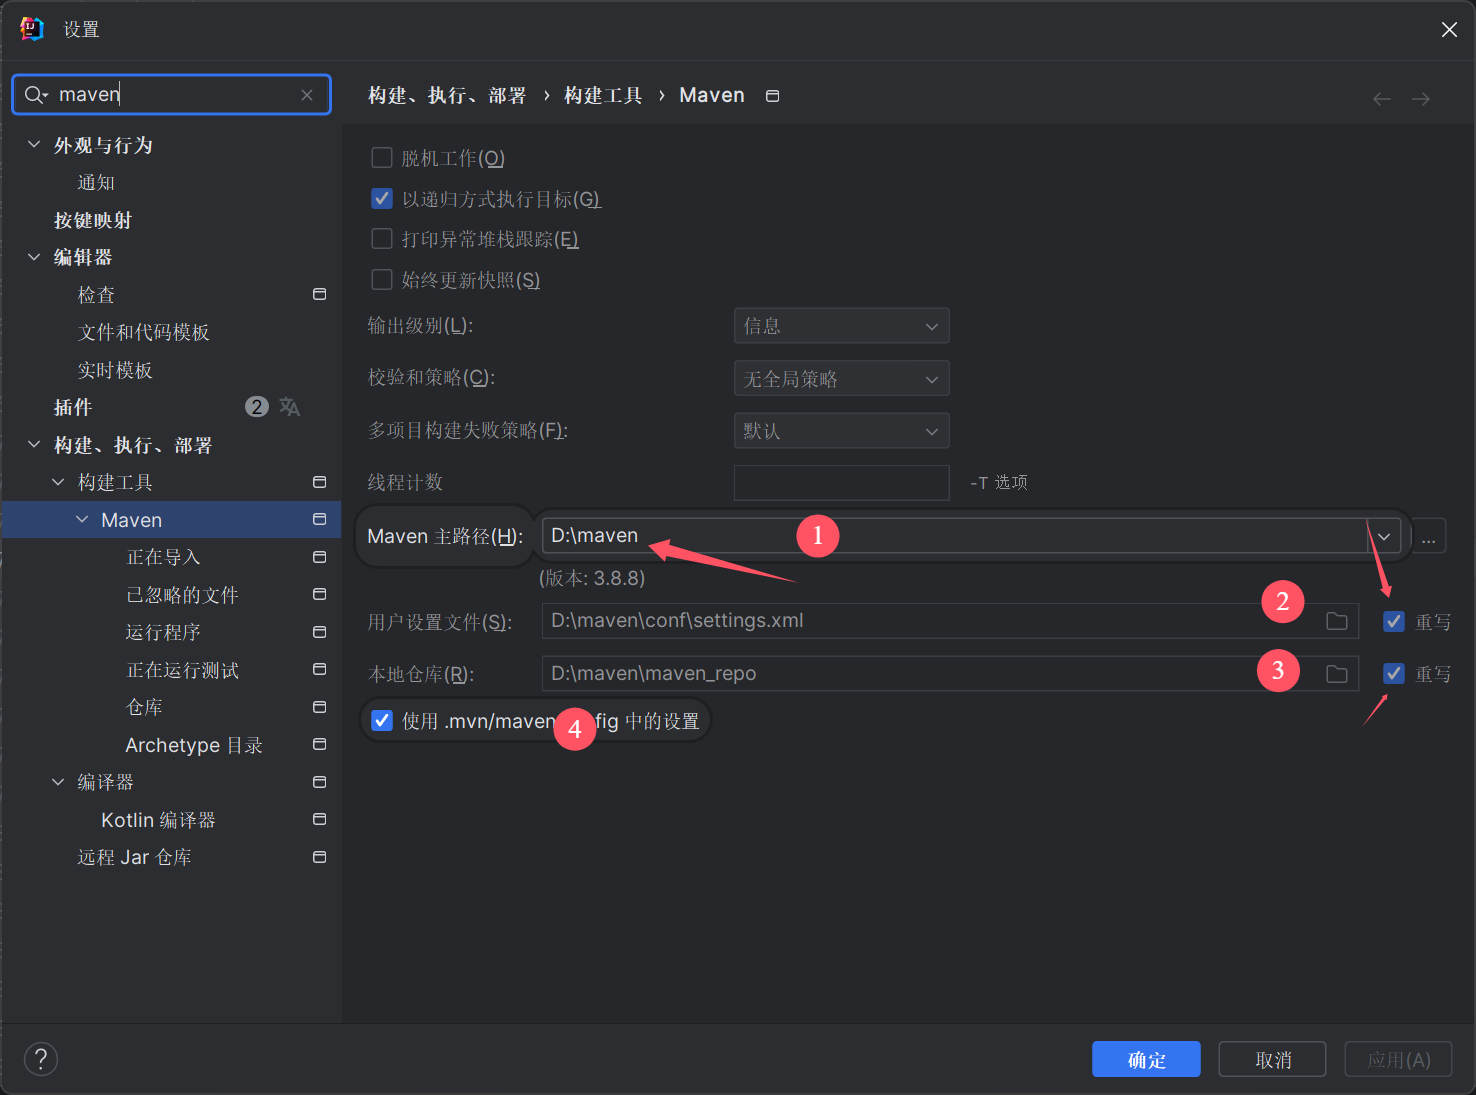Click the project-level icon beside Maven breadcrumb
The height and width of the screenshot is (1095, 1476).
pyautogui.click(x=772, y=96)
